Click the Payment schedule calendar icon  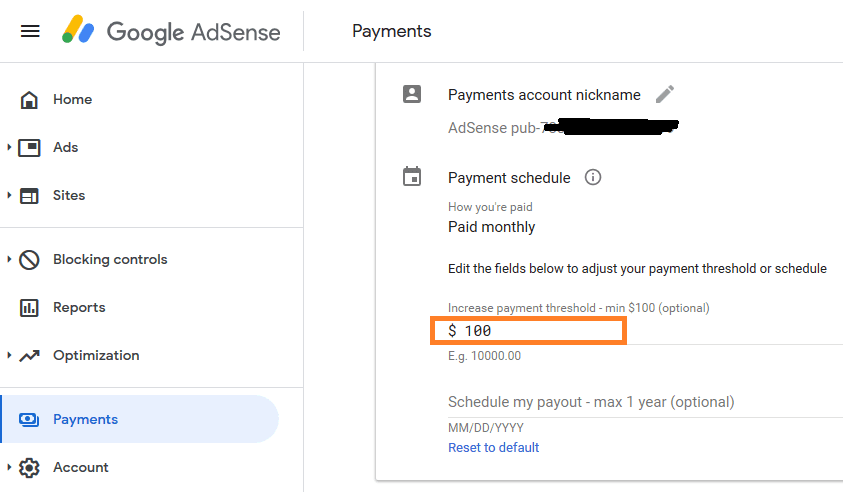click(x=412, y=176)
